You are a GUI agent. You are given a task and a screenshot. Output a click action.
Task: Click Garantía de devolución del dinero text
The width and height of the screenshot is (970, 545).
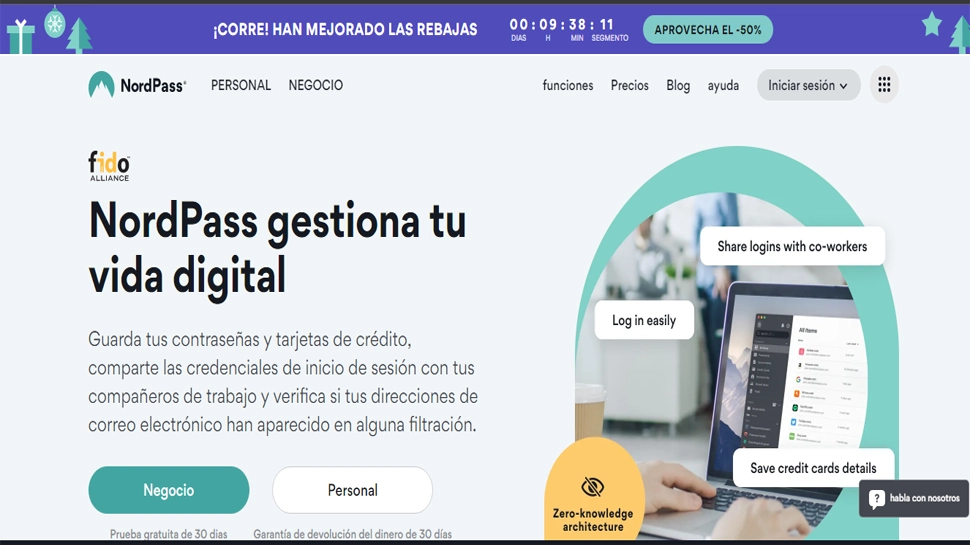coord(353,534)
